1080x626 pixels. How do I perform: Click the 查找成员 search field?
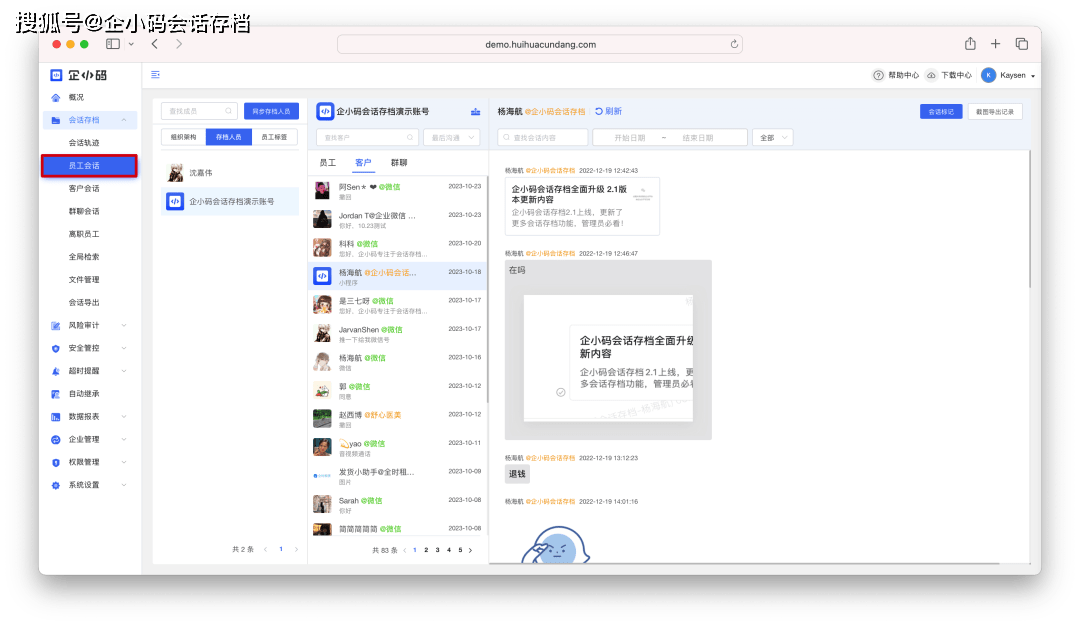tap(199, 111)
